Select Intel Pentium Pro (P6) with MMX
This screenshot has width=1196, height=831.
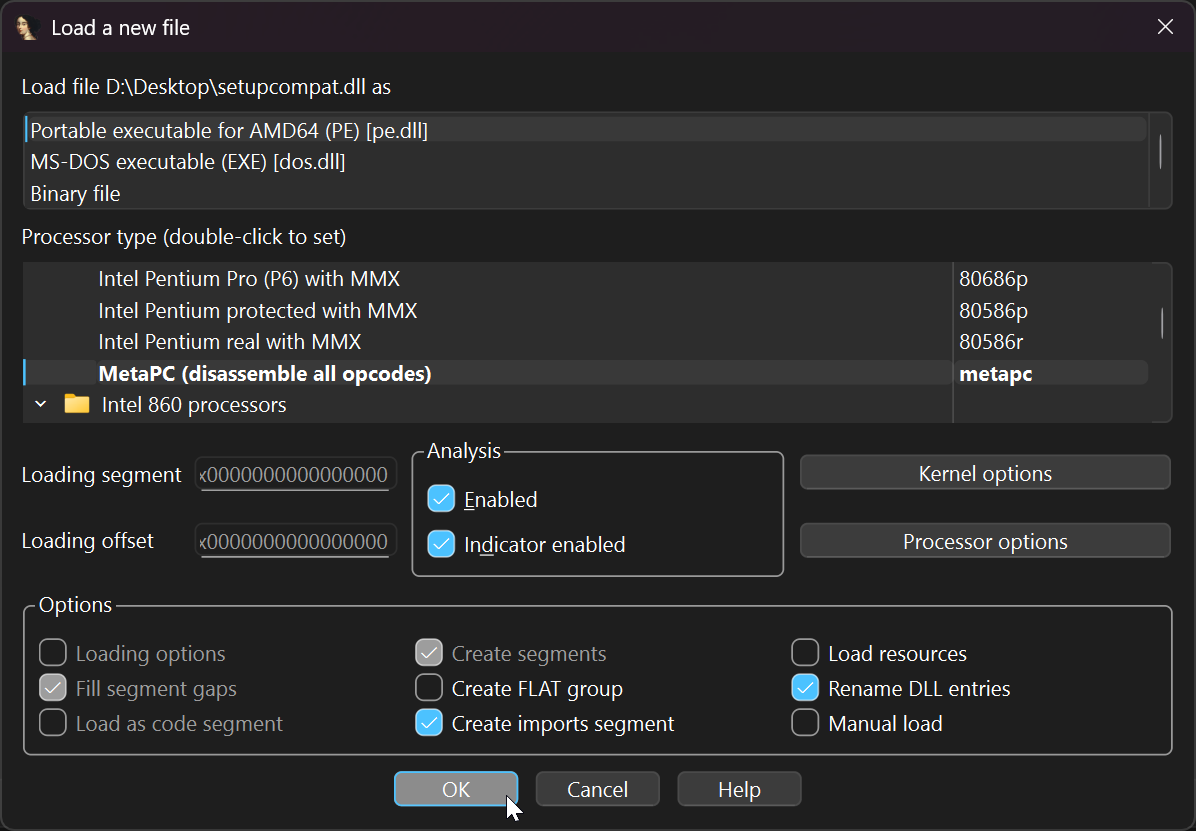click(249, 278)
